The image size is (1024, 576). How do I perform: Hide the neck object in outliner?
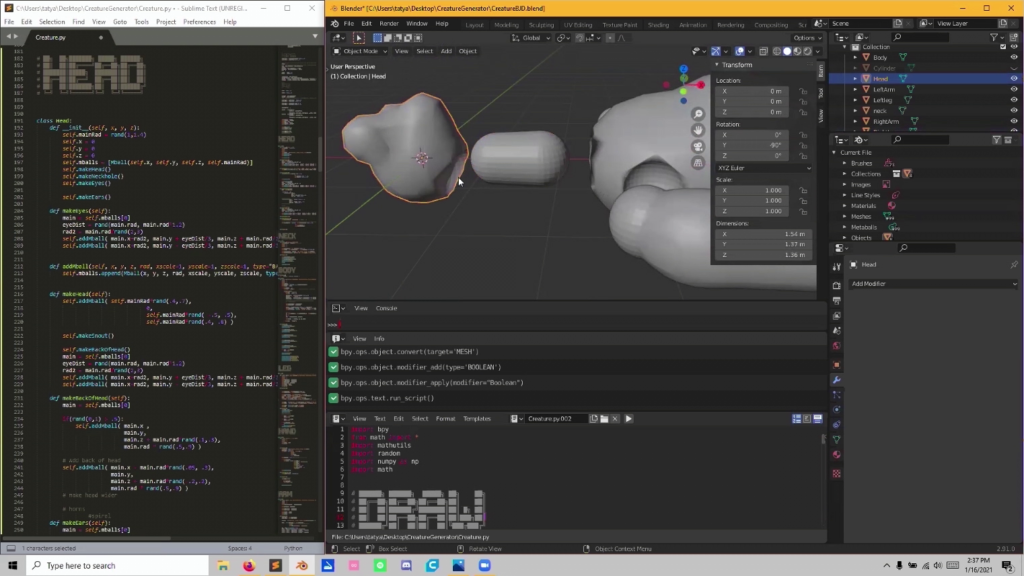[1014, 110]
